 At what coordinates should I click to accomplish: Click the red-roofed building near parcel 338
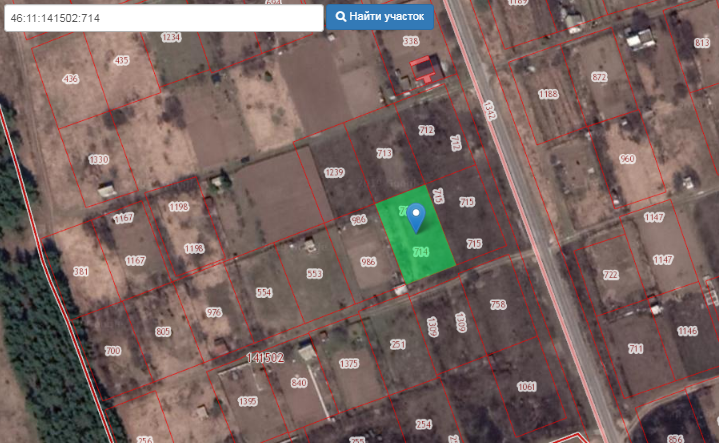point(427,68)
